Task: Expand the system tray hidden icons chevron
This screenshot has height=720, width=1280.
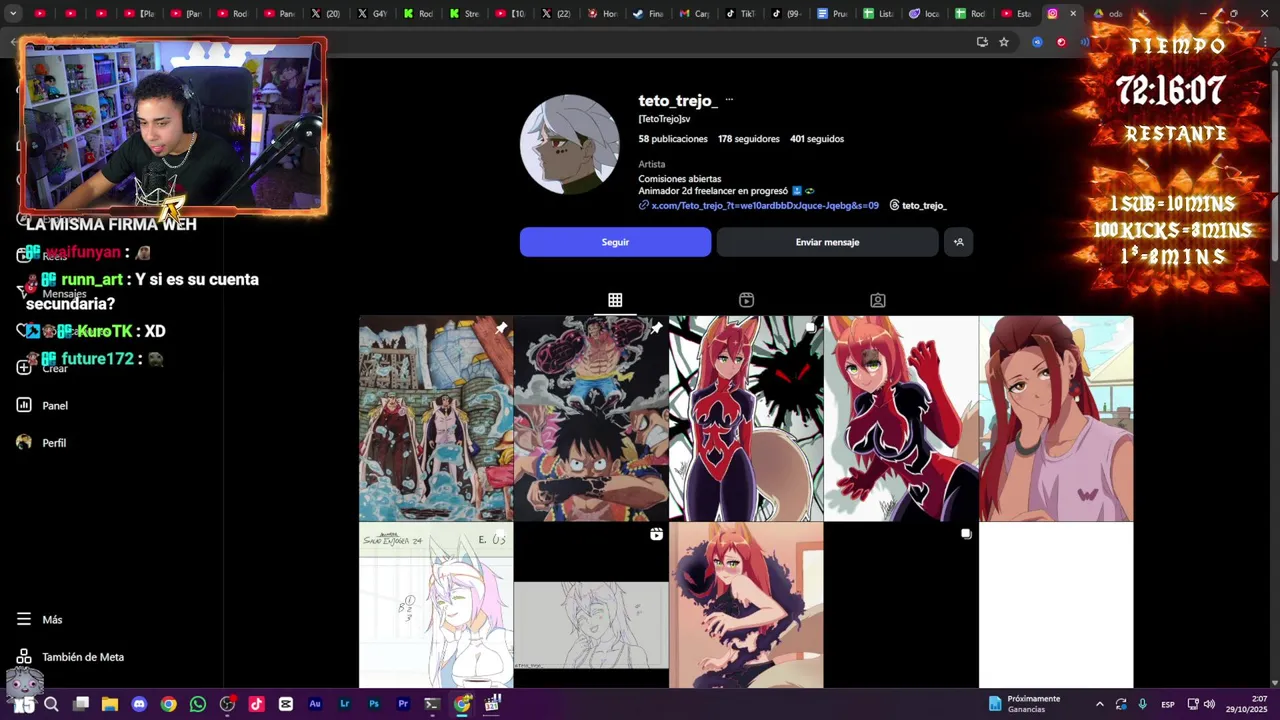Action: (x=1099, y=704)
